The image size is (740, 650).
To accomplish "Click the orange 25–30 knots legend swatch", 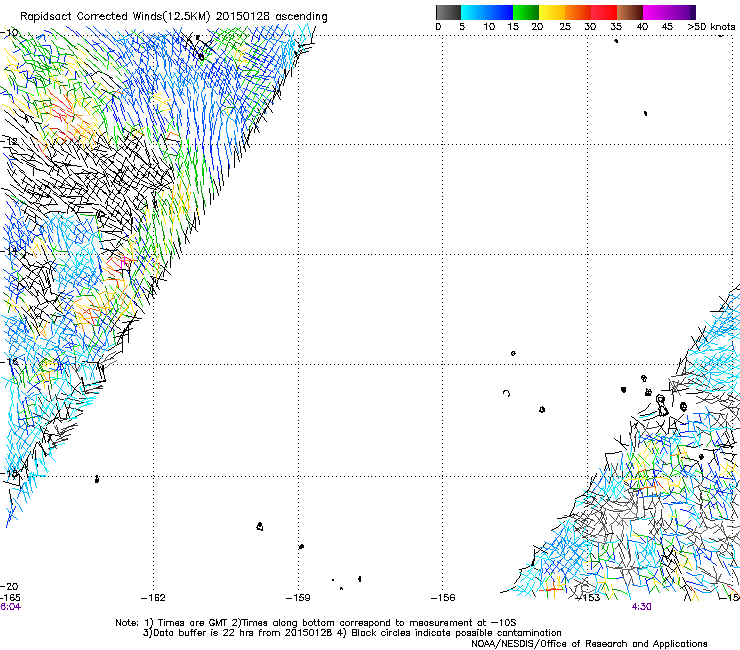I will click(x=578, y=12).
